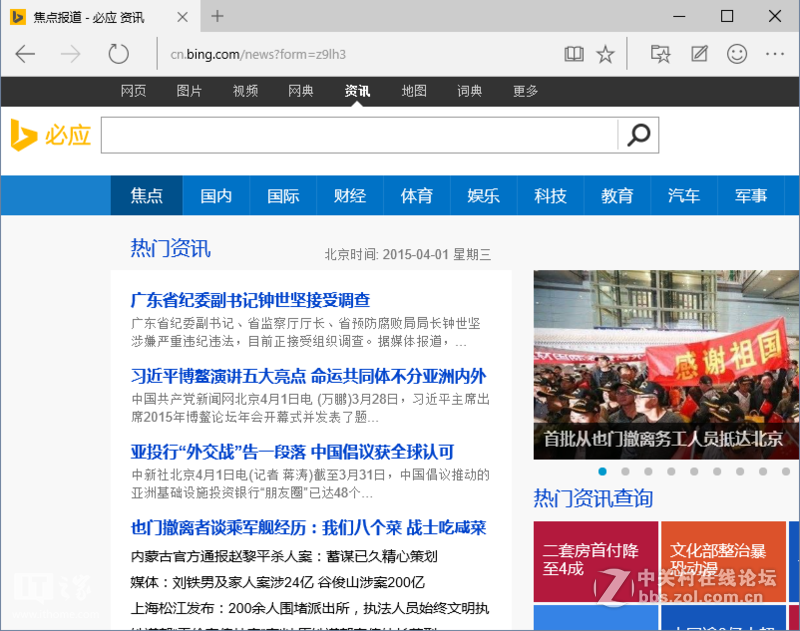Select the sixth slideshow dot indicator

point(717,471)
